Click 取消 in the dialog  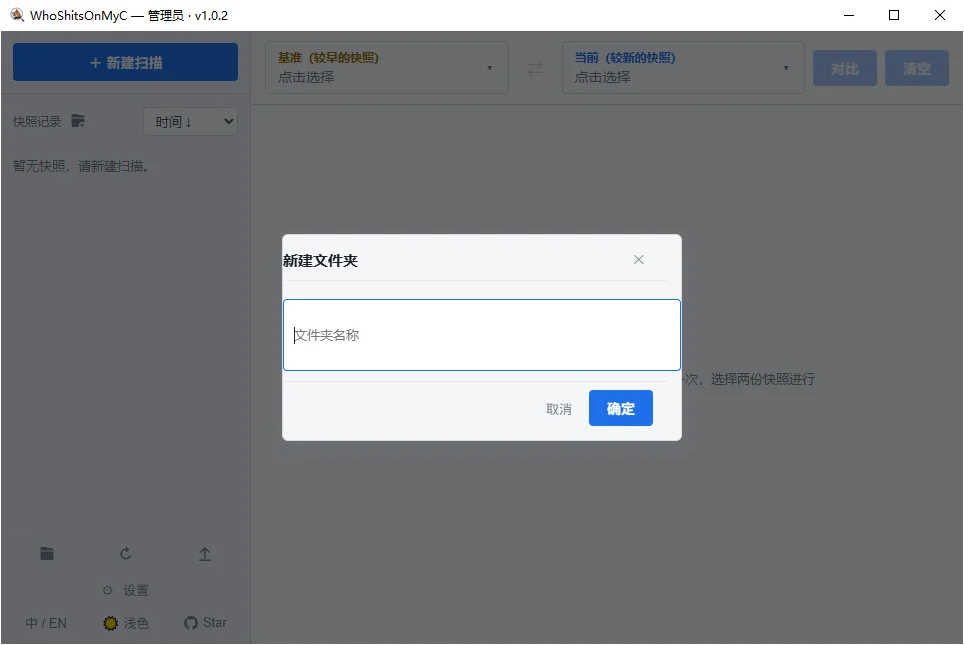pos(558,409)
